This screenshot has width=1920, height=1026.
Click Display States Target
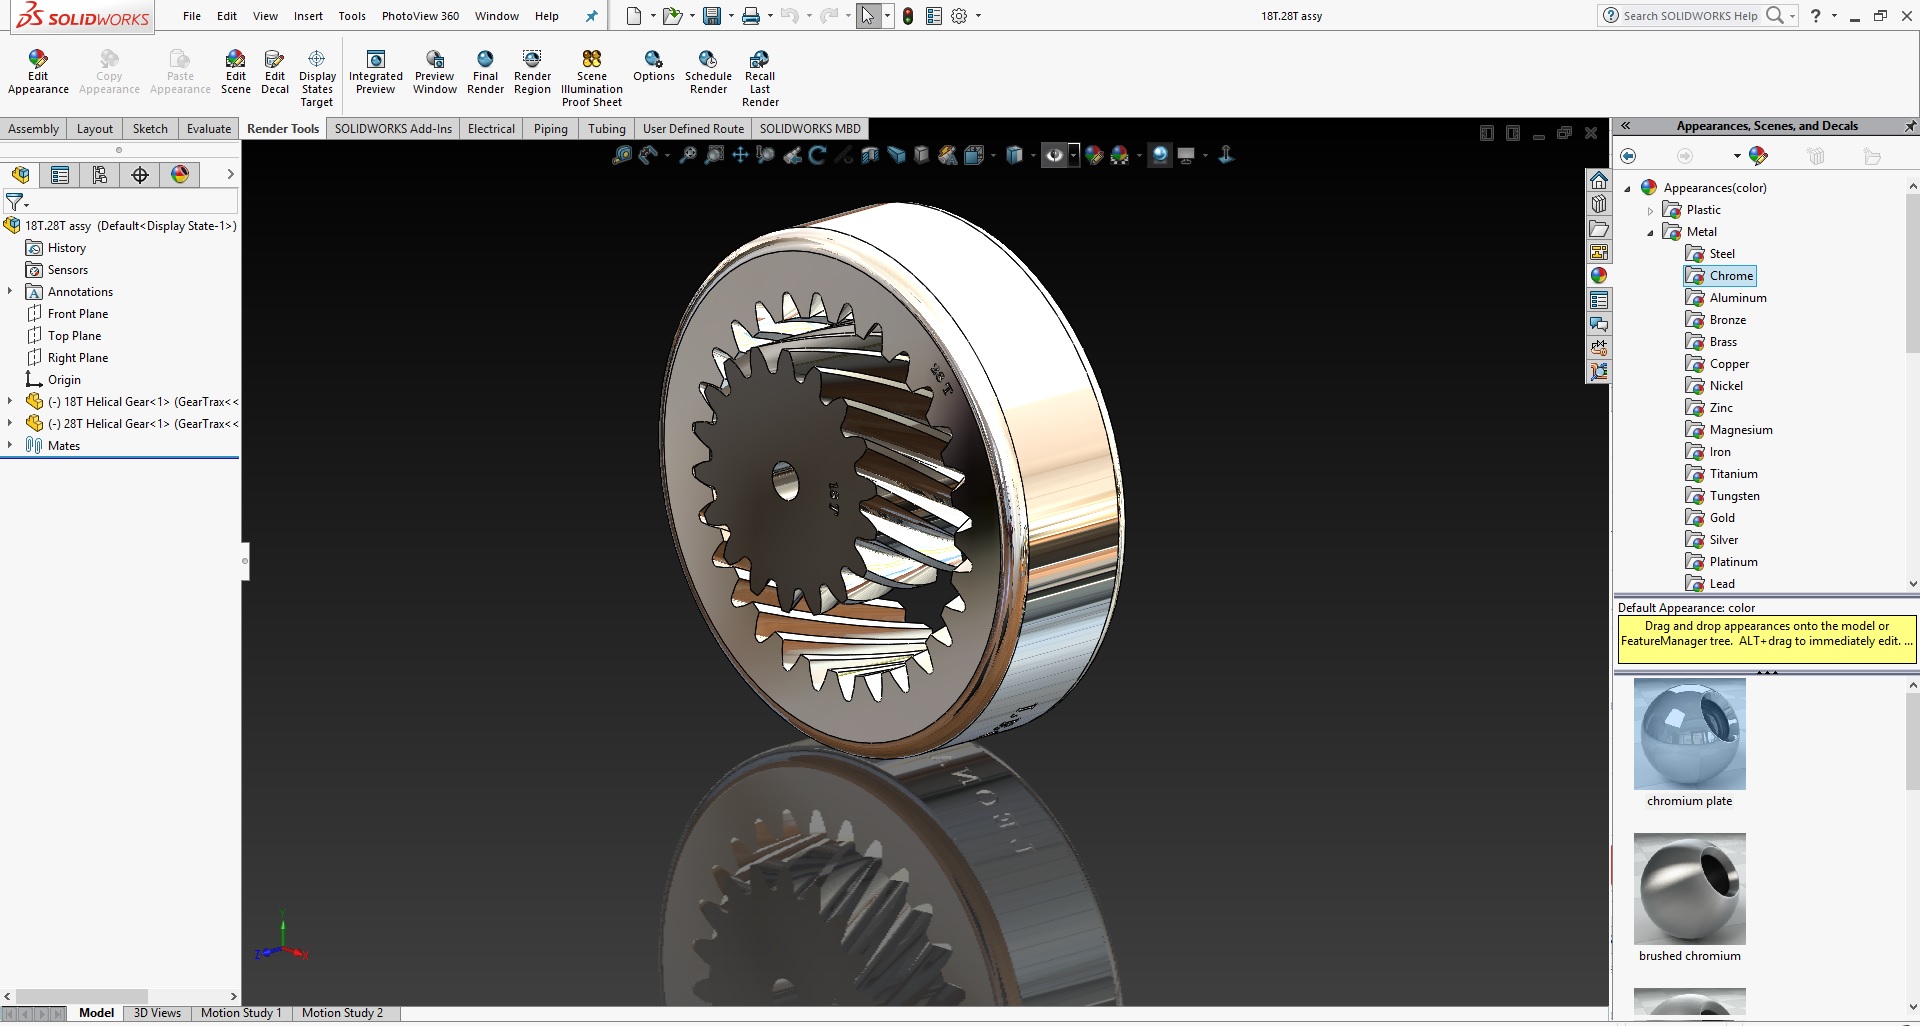(317, 78)
